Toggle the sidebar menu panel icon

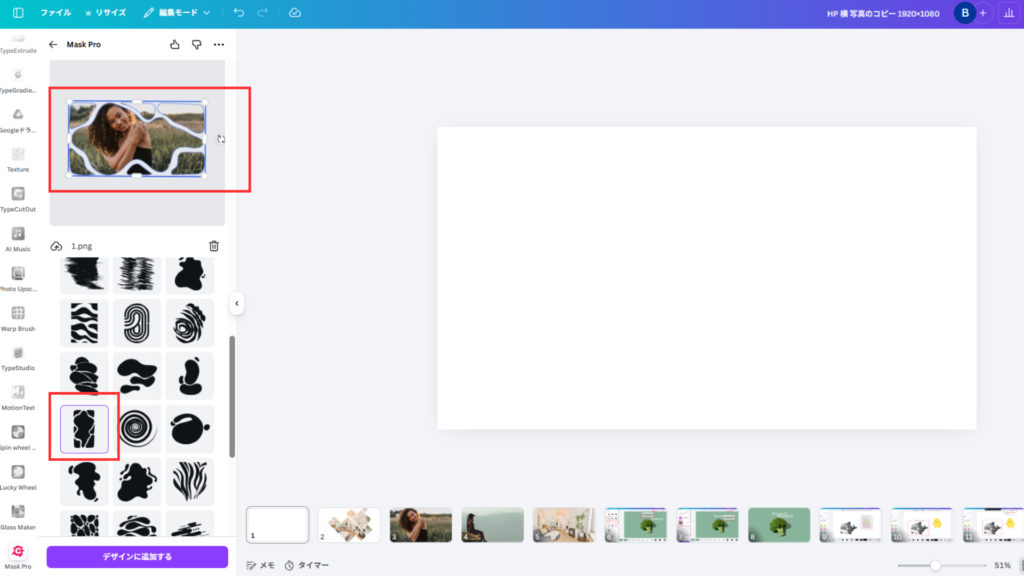tap(18, 13)
